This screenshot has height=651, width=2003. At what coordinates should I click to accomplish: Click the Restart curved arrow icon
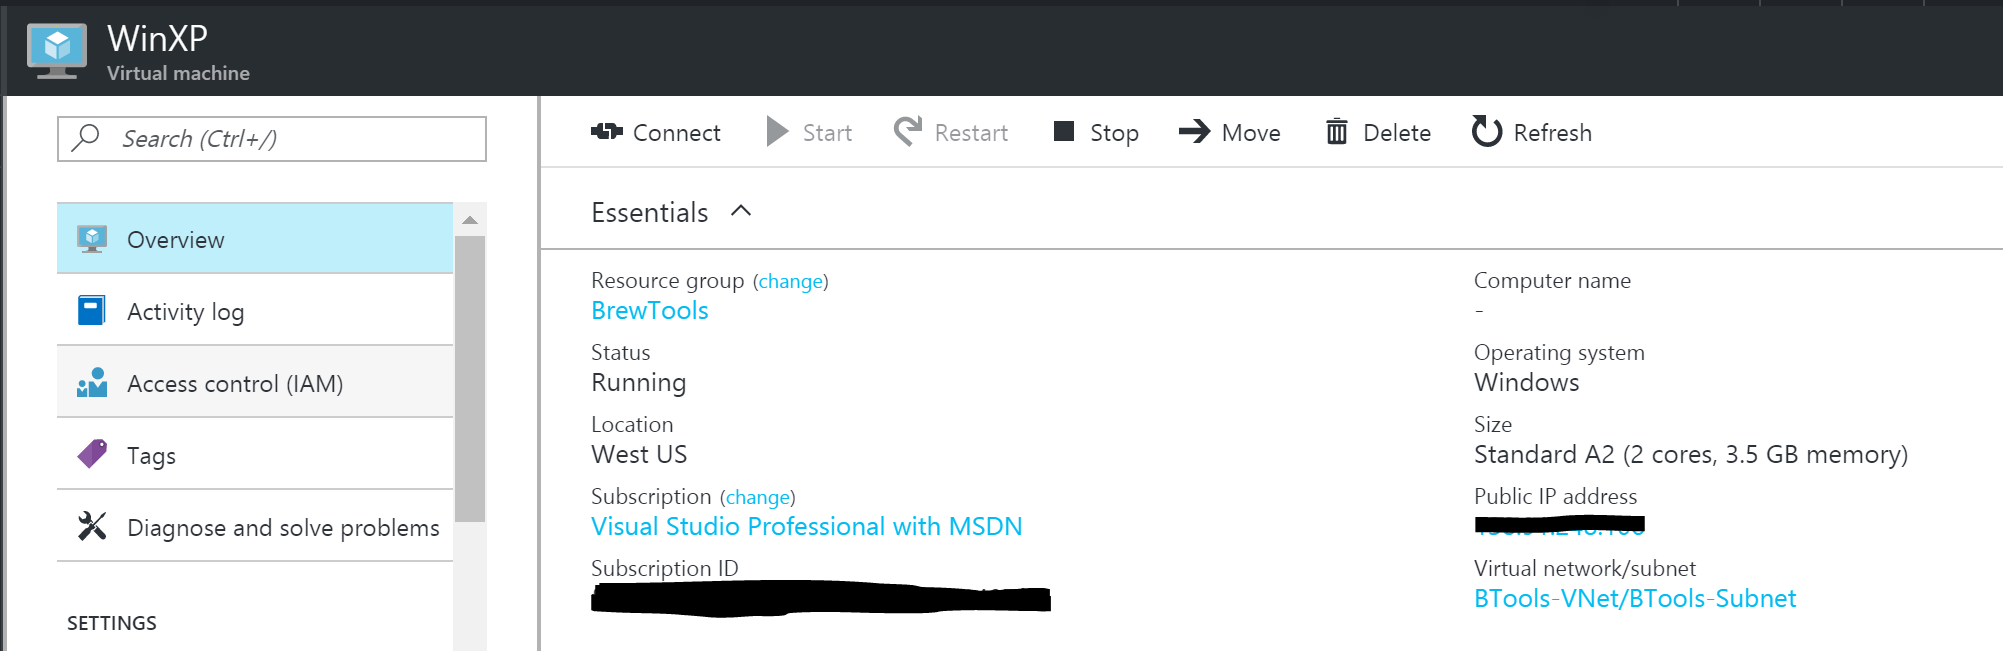[x=908, y=132]
